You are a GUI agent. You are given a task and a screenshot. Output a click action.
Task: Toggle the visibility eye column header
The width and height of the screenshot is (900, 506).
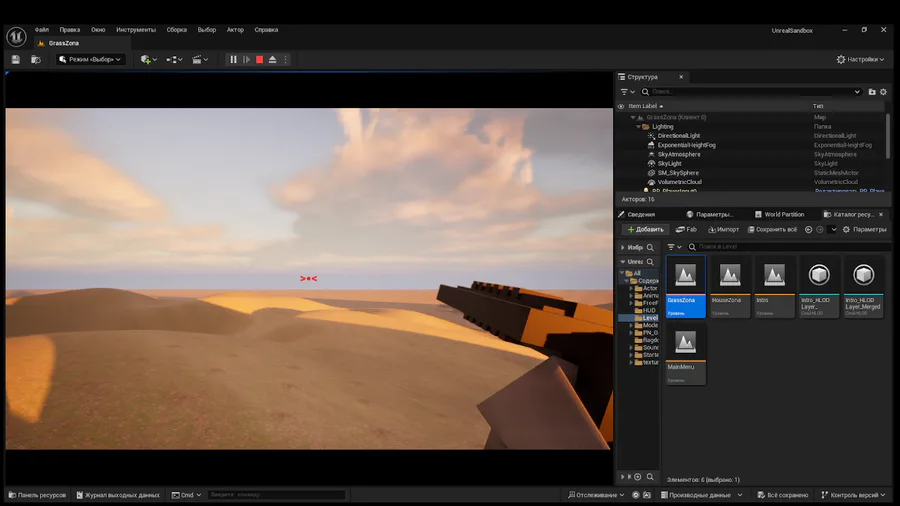pos(620,106)
